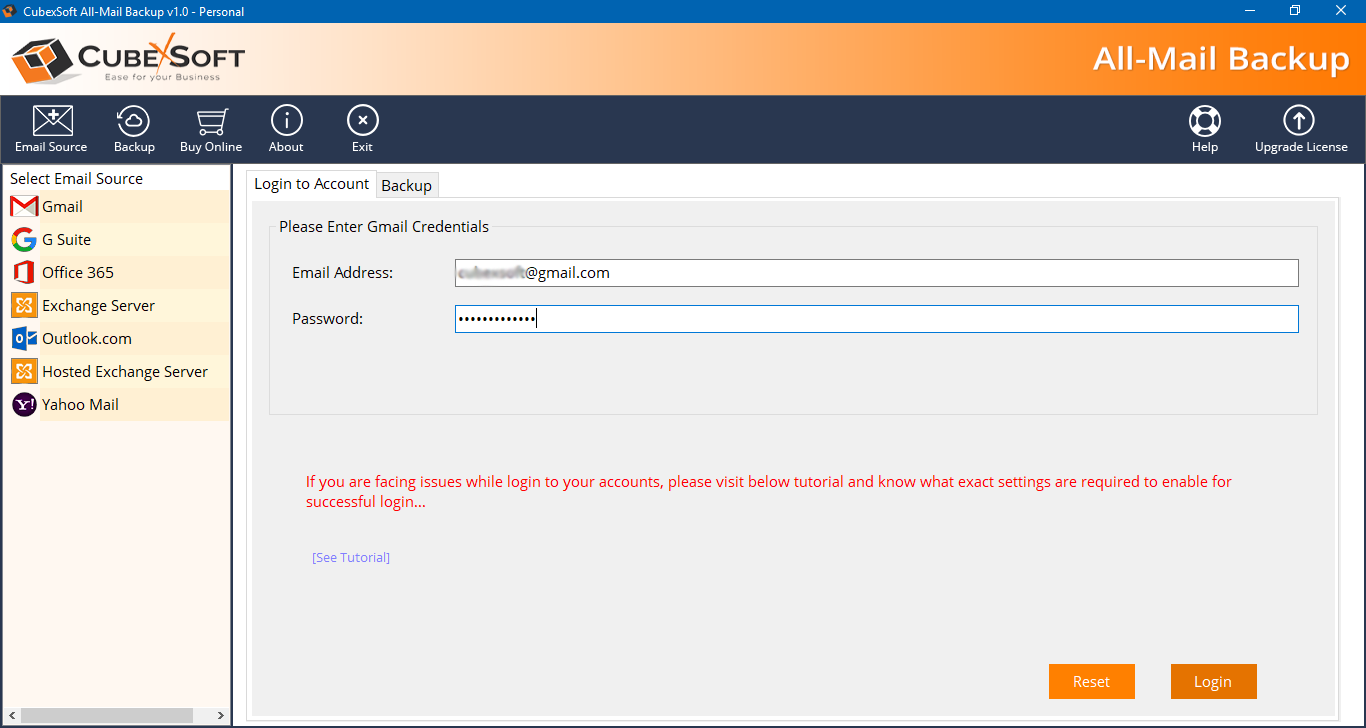Choose Hosted Exchange Server source
This screenshot has height=728, width=1366.
124,372
